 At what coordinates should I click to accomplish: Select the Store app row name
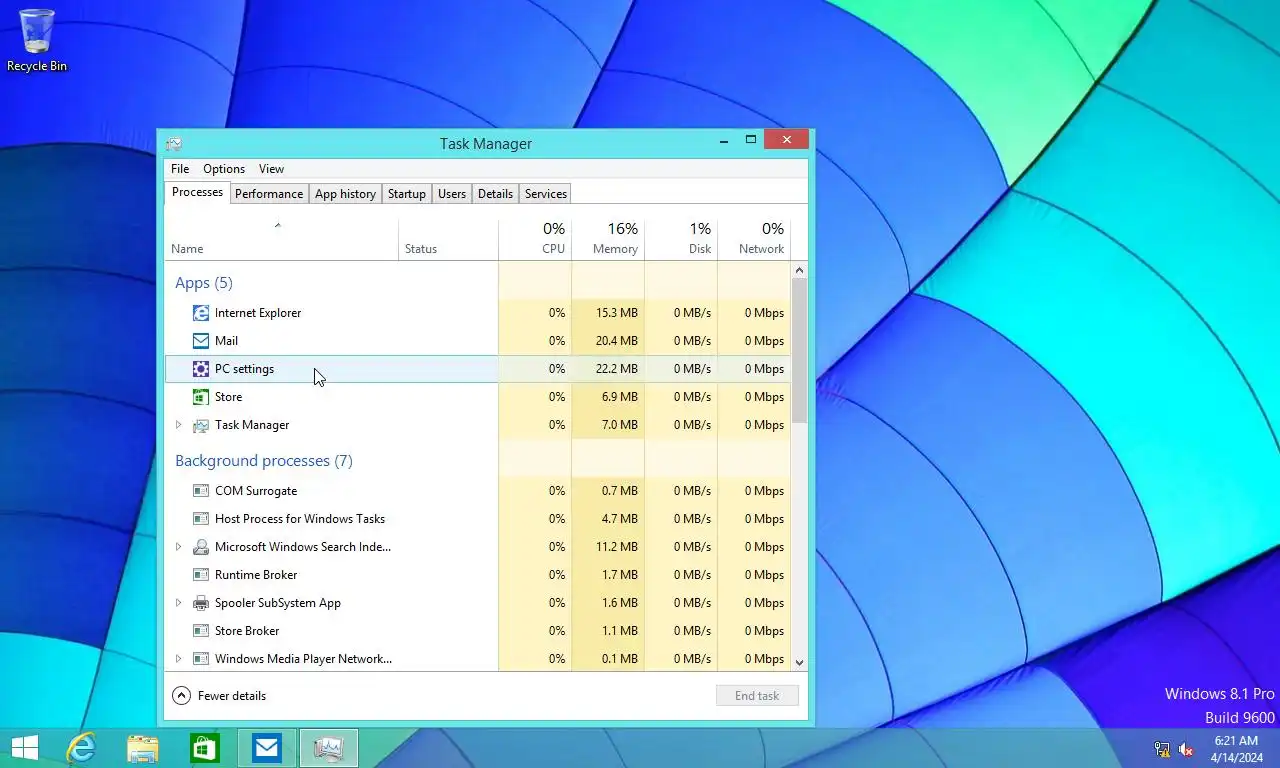229,397
